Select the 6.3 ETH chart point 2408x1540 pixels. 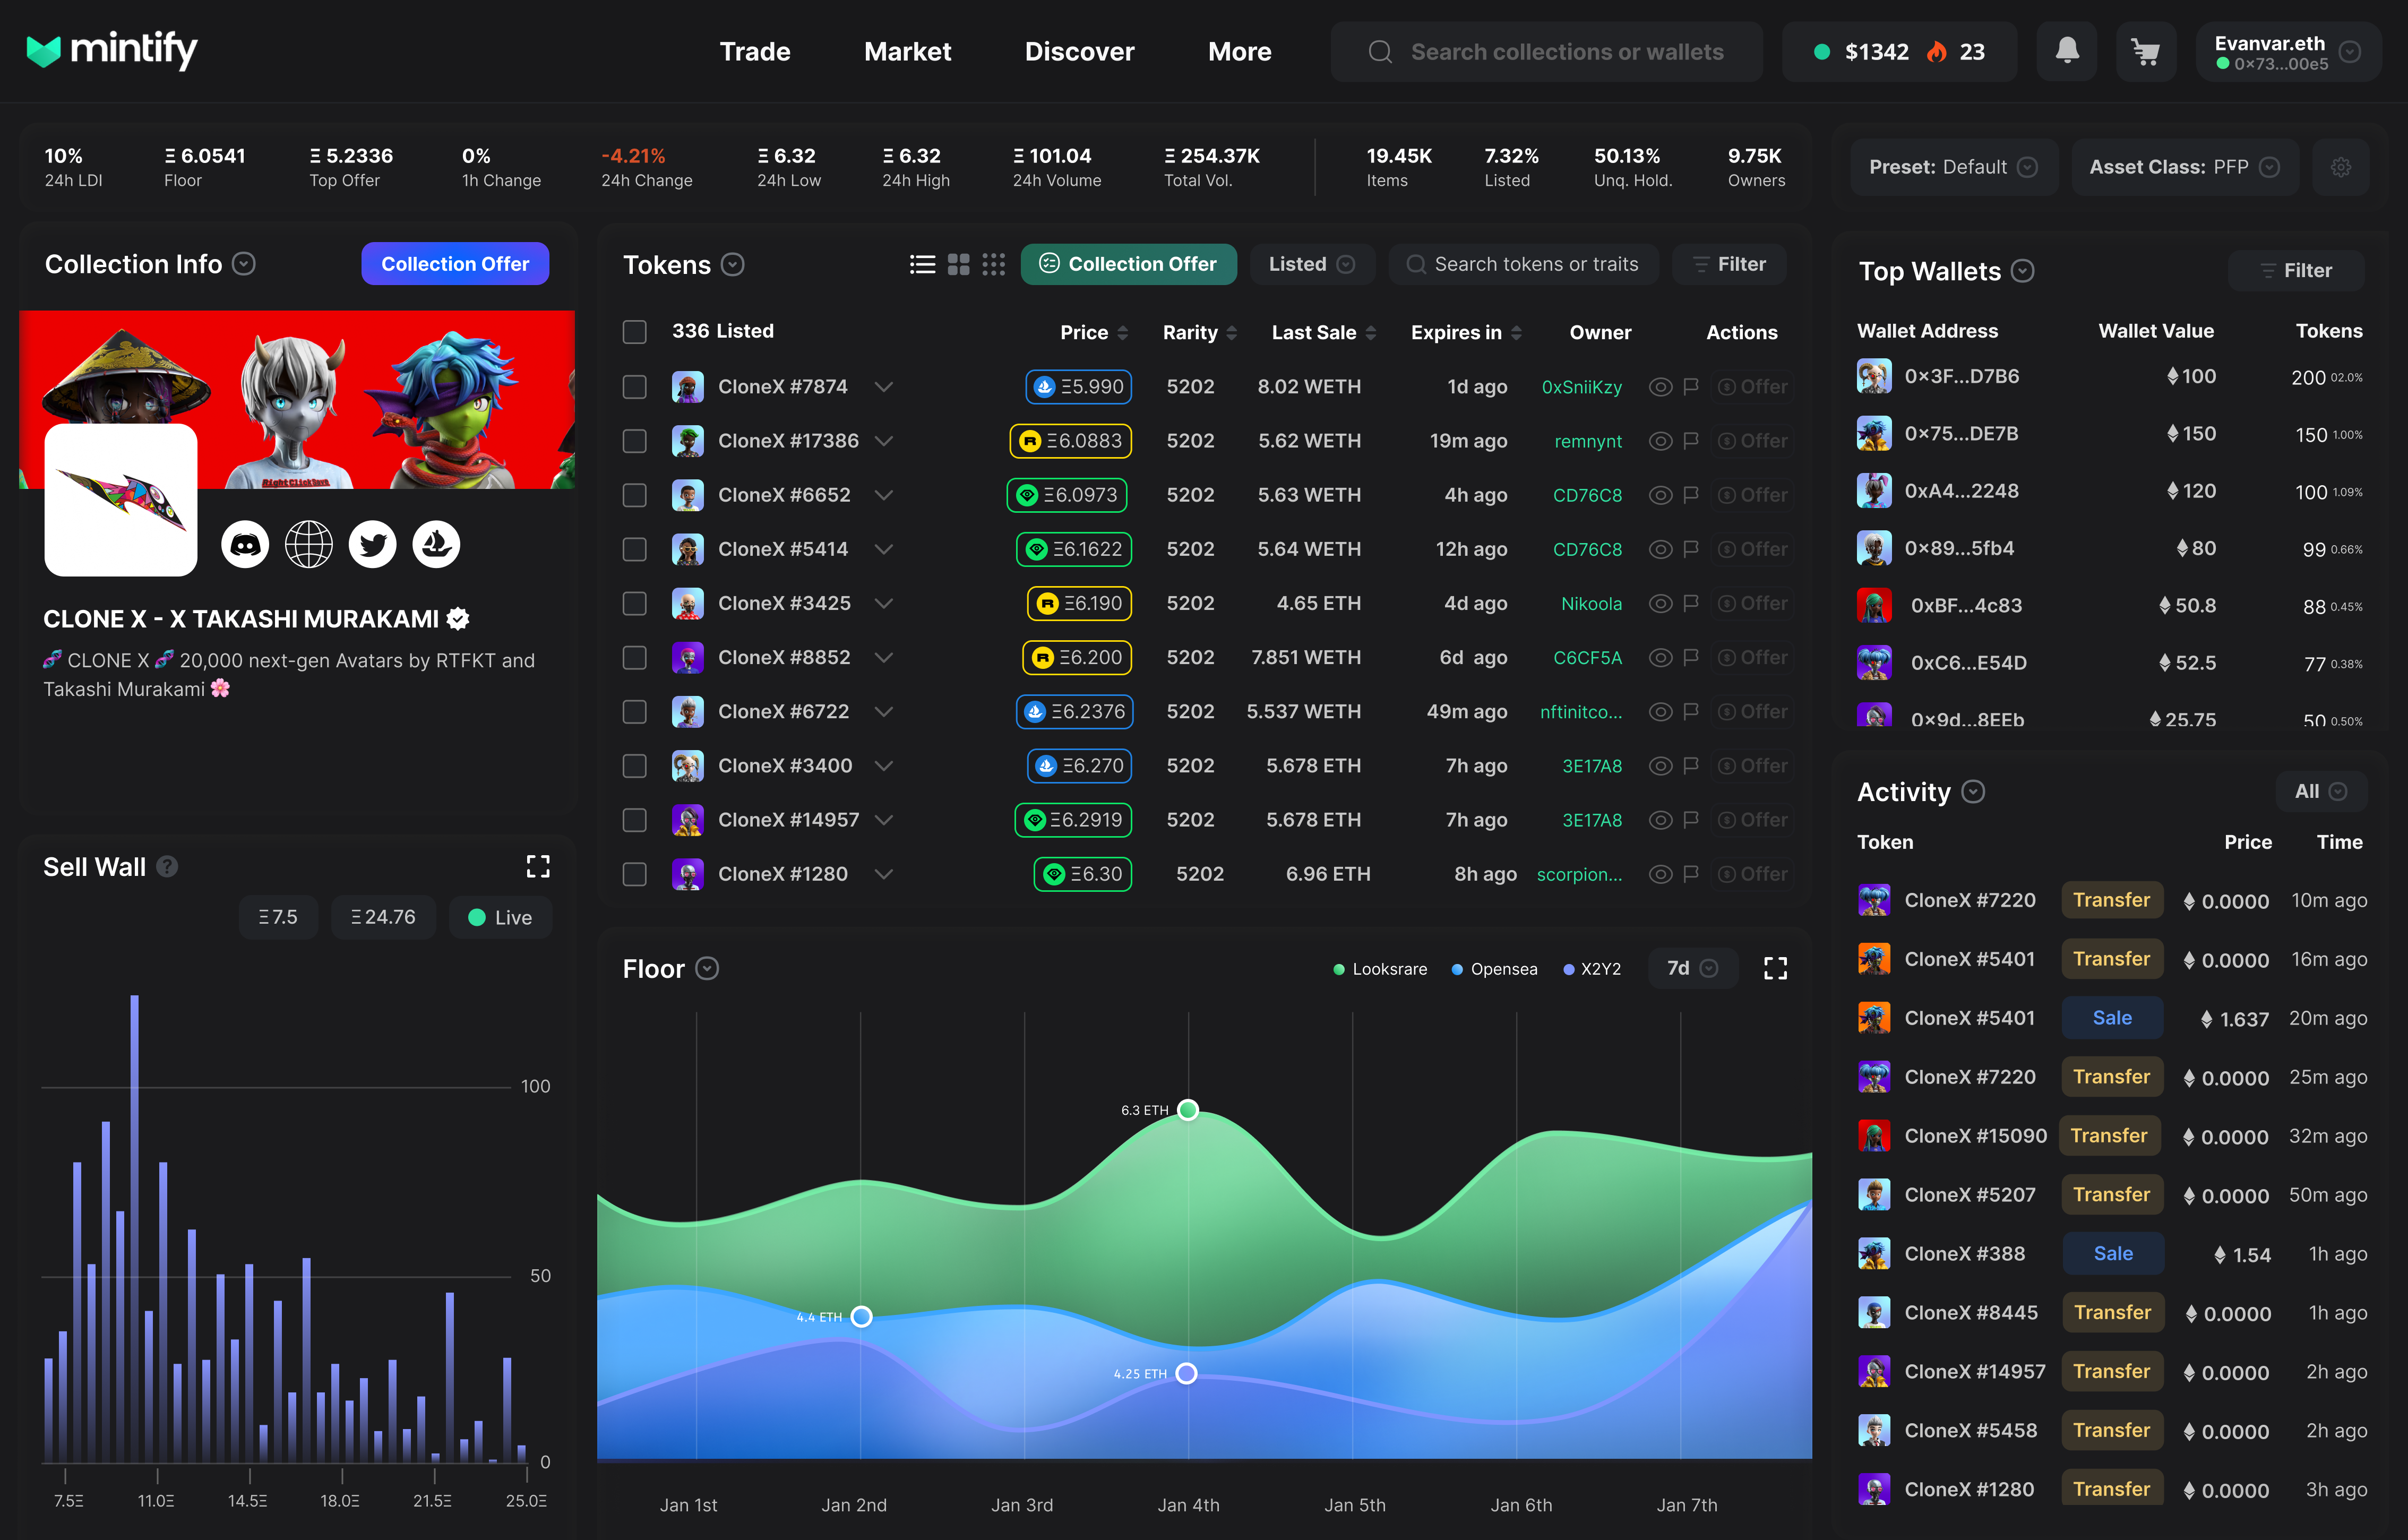1187,1109
